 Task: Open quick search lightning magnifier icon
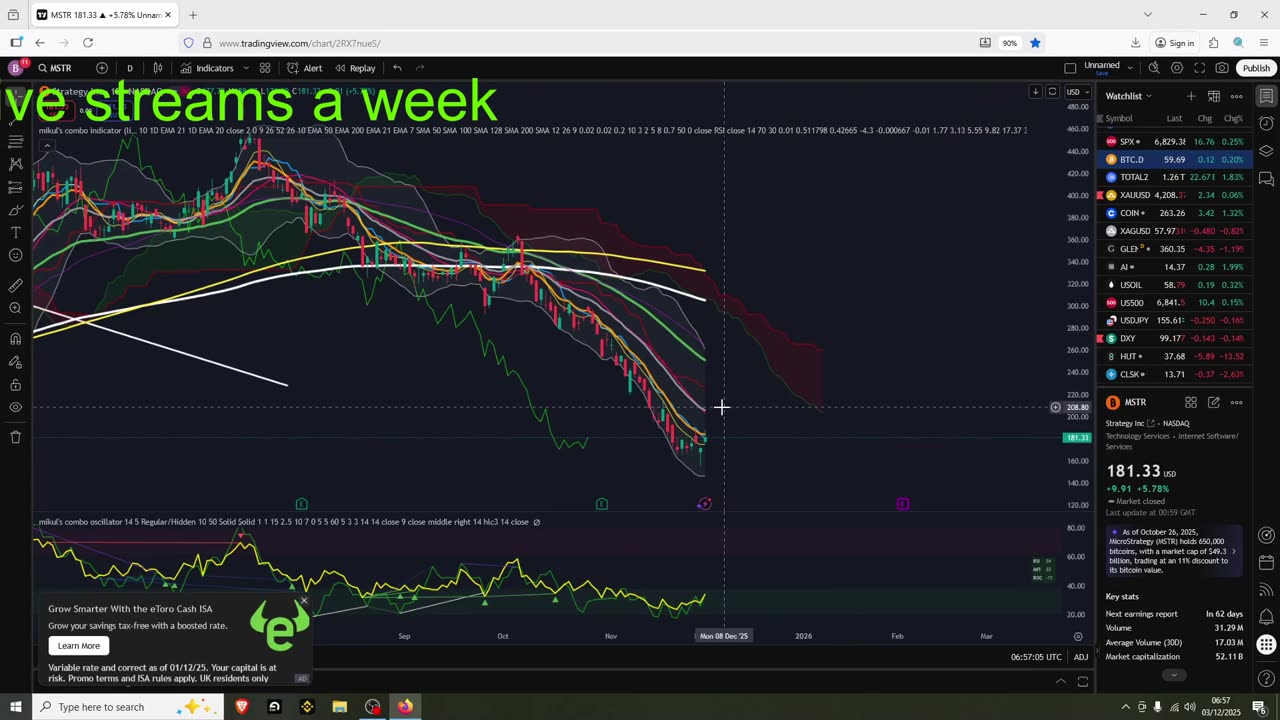pos(1154,68)
